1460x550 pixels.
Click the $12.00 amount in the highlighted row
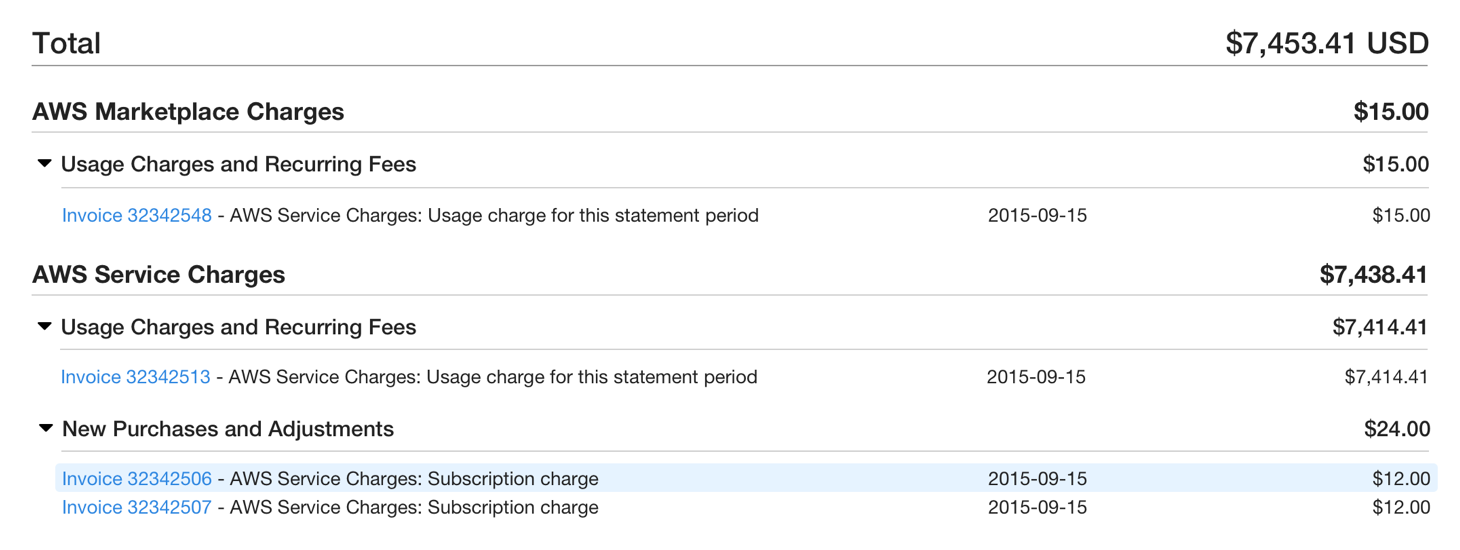tap(1401, 479)
